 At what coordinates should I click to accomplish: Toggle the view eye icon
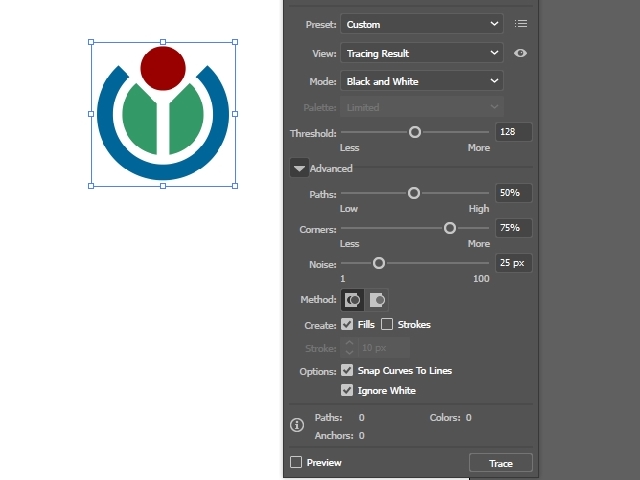(x=520, y=53)
